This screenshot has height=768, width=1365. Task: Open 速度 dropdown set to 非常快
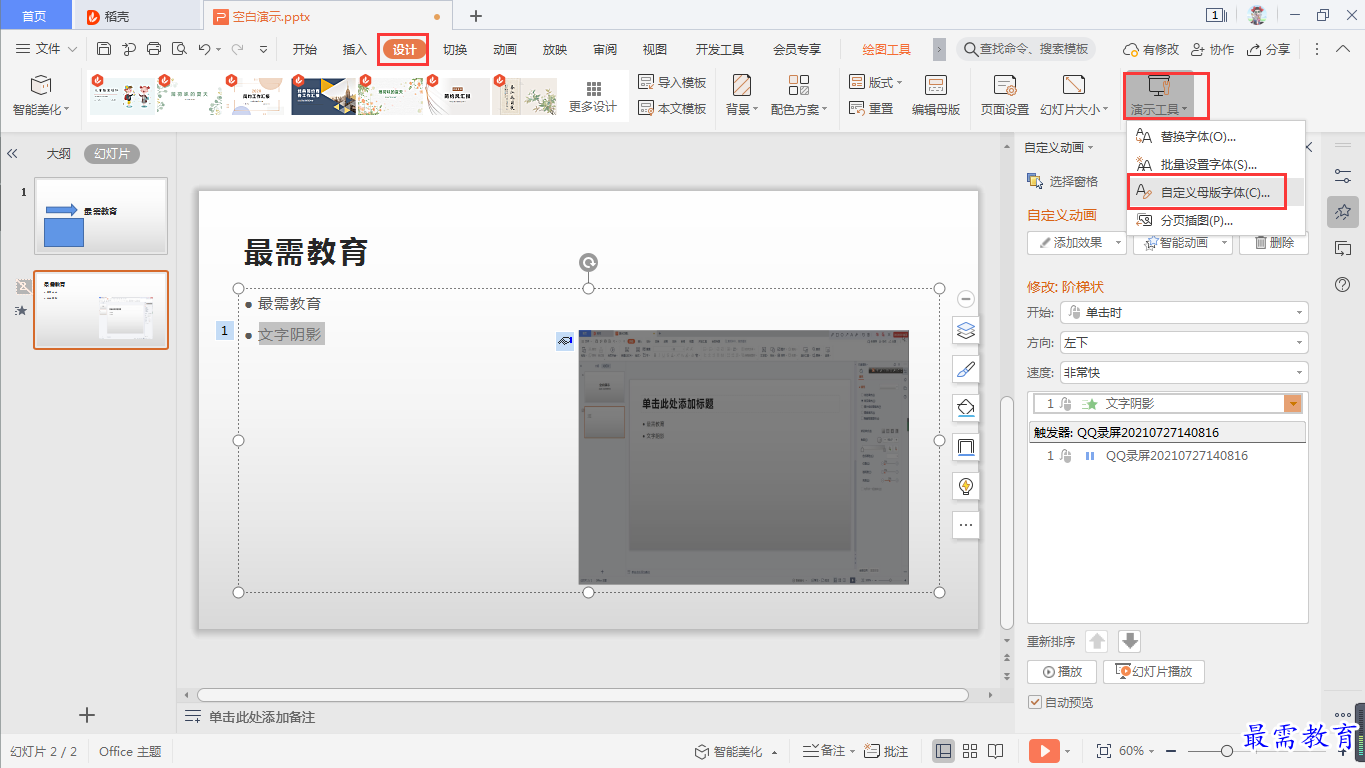coord(1183,373)
